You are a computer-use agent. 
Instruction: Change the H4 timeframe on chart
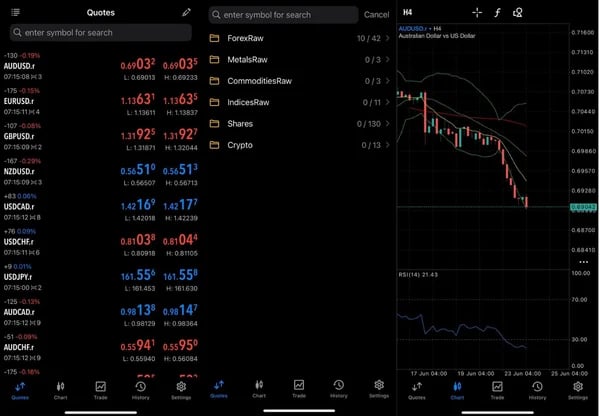[x=408, y=13]
